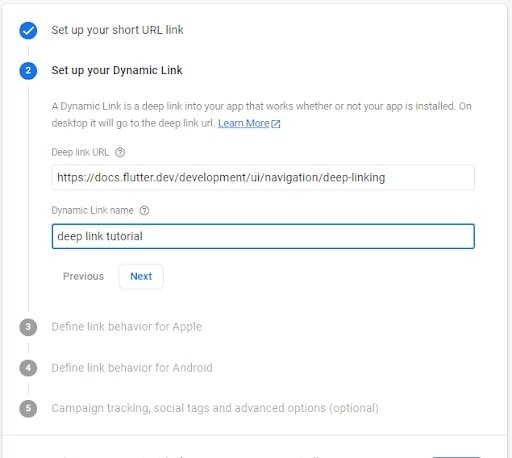Focus the Deep link URL input field
This screenshot has height=458, width=512.
click(263, 178)
